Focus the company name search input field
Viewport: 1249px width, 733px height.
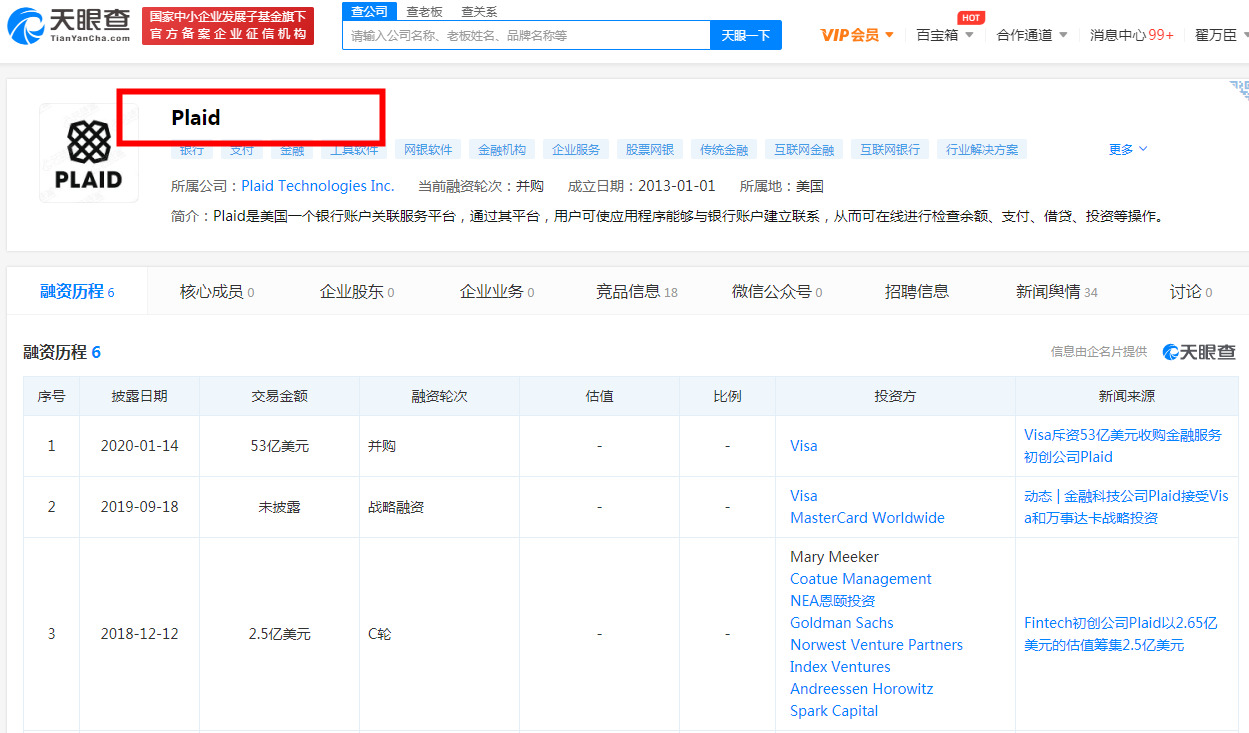pyautogui.click(x=526, y=35)
